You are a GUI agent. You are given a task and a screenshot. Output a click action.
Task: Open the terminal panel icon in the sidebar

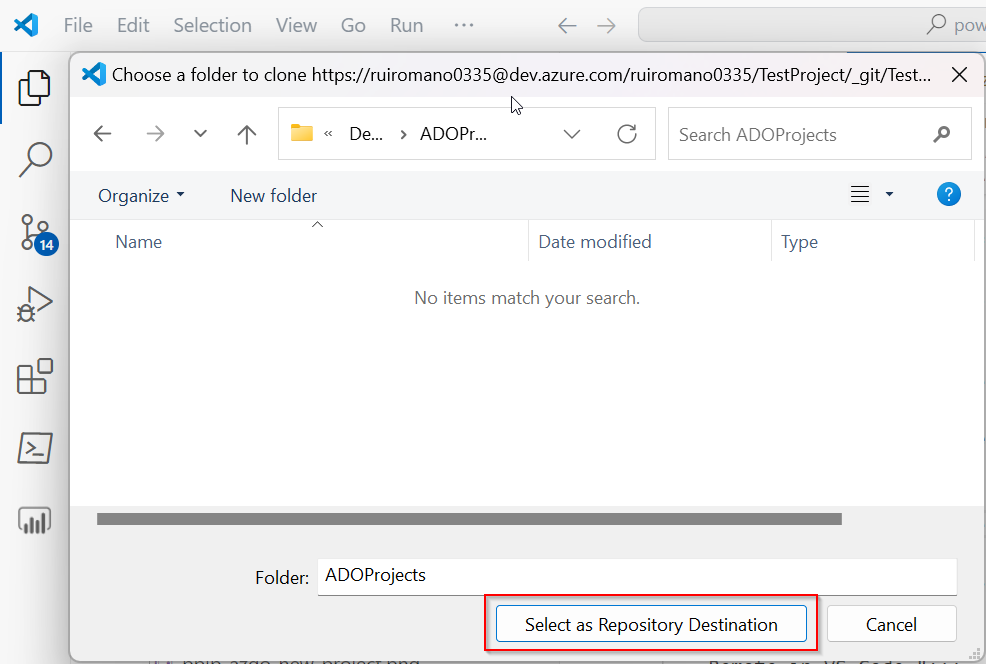34,448
